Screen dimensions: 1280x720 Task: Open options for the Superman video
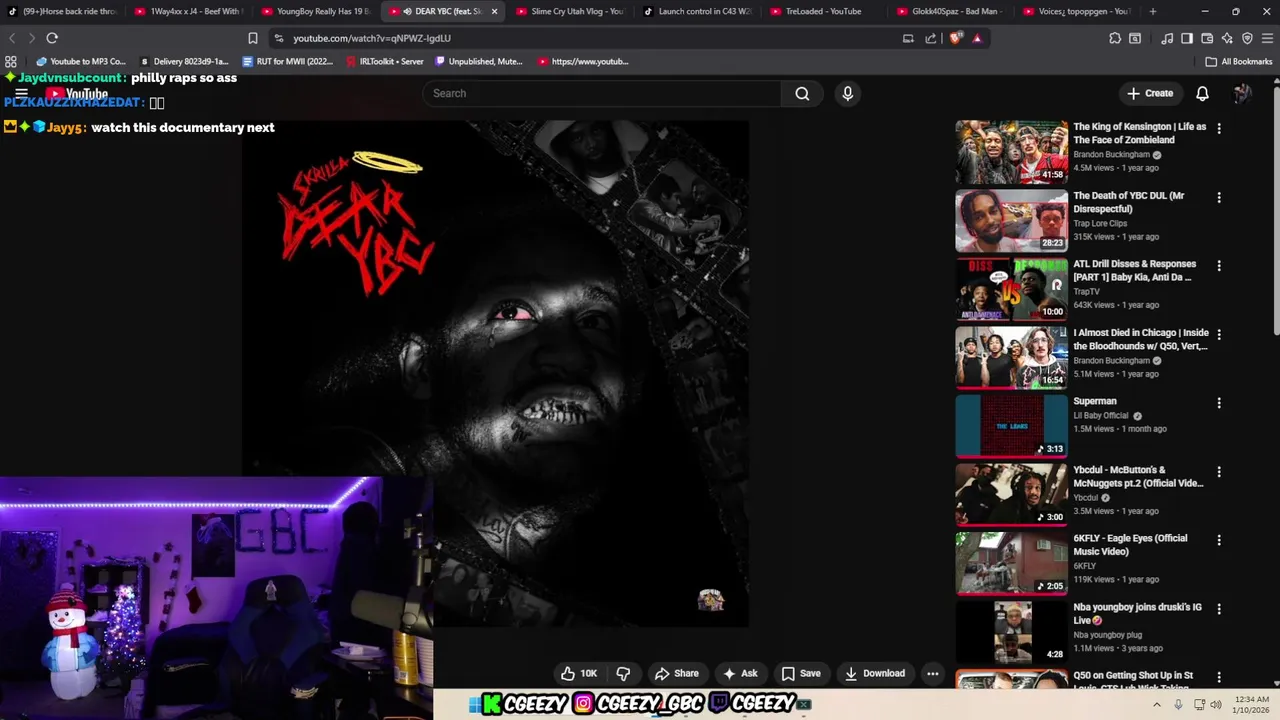[1219, 403]
